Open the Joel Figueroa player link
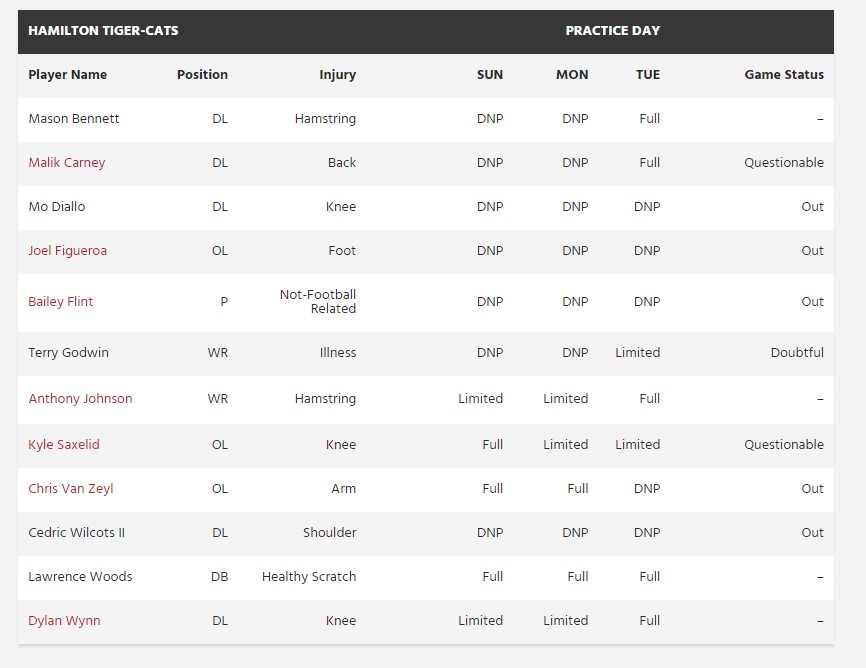 point(67,251)
